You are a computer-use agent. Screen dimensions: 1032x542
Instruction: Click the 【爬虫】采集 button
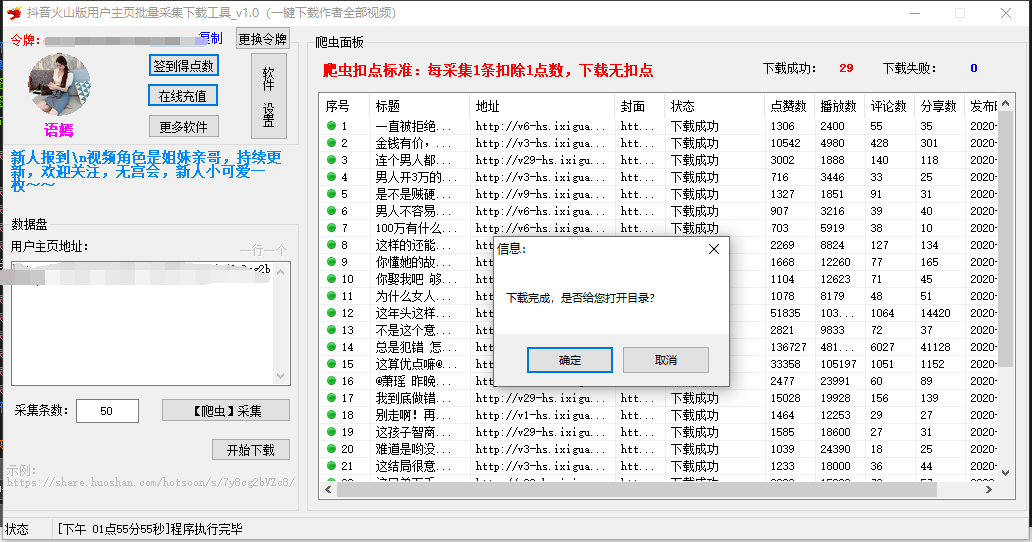click(x=226, y=411)
